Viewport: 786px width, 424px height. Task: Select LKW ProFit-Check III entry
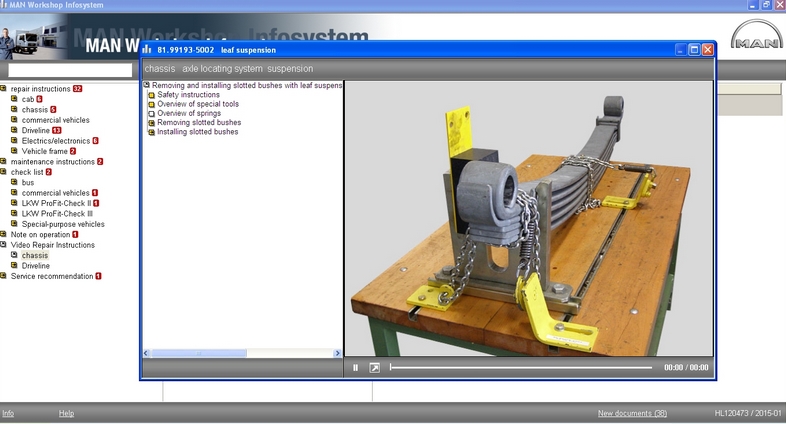[x=57, y=214]
